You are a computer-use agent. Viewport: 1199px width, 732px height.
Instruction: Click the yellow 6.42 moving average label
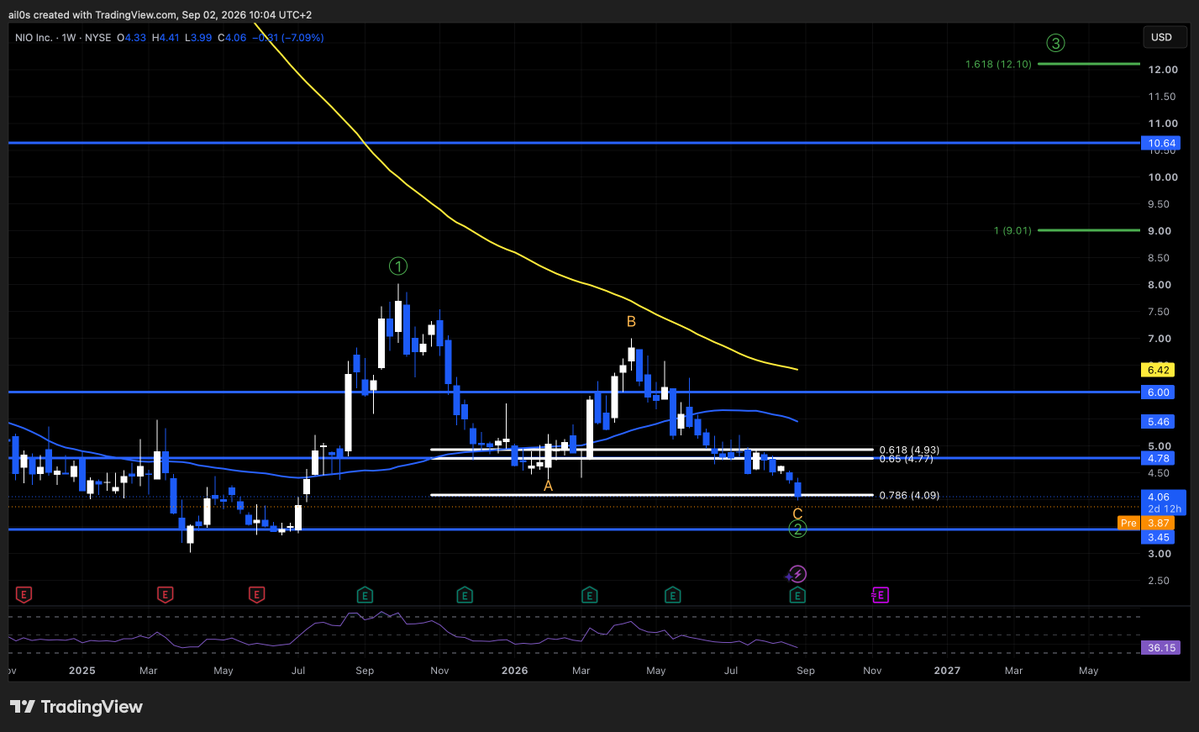pyautogui.click(x=1158, y=369)
